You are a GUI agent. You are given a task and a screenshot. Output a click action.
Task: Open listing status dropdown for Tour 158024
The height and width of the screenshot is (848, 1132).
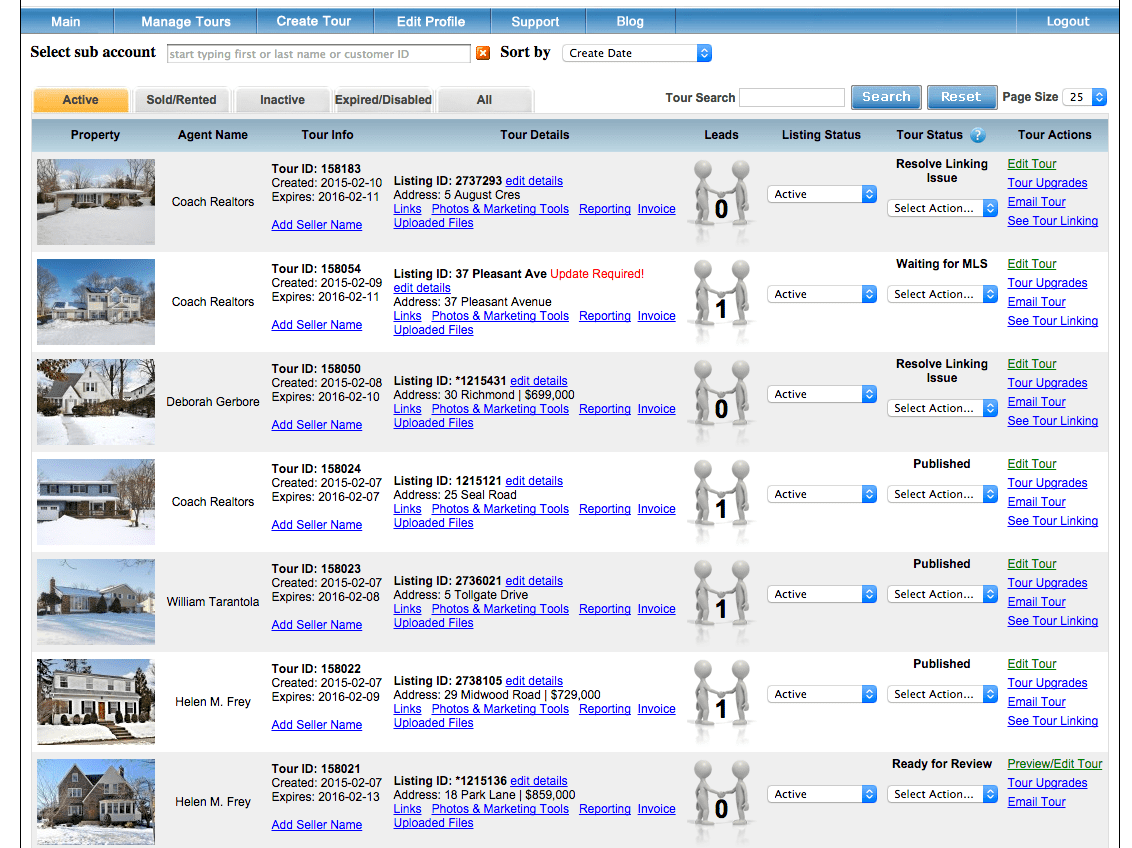click(821, 493)
